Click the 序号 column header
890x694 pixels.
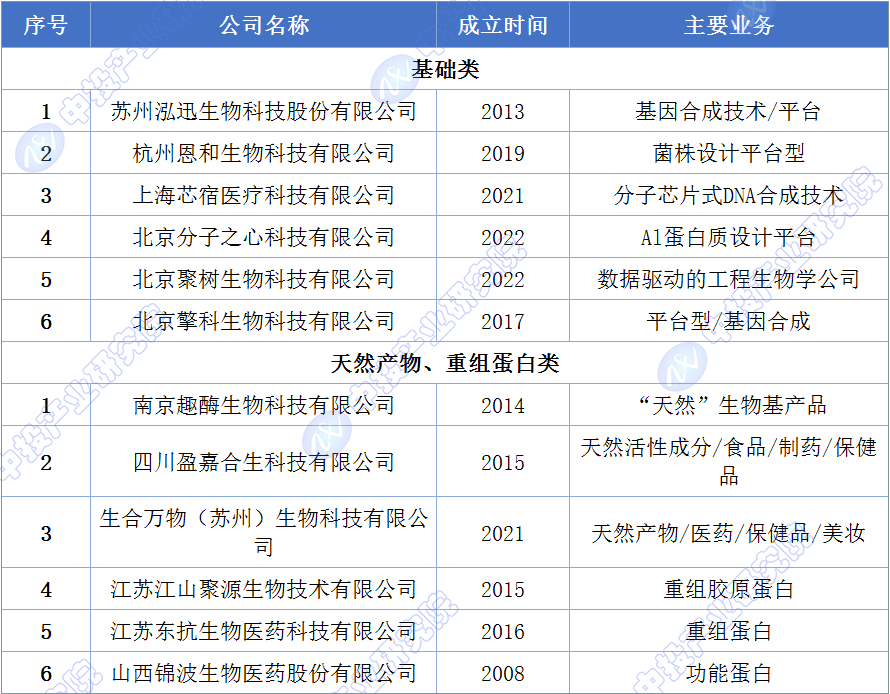click(46, 26)
